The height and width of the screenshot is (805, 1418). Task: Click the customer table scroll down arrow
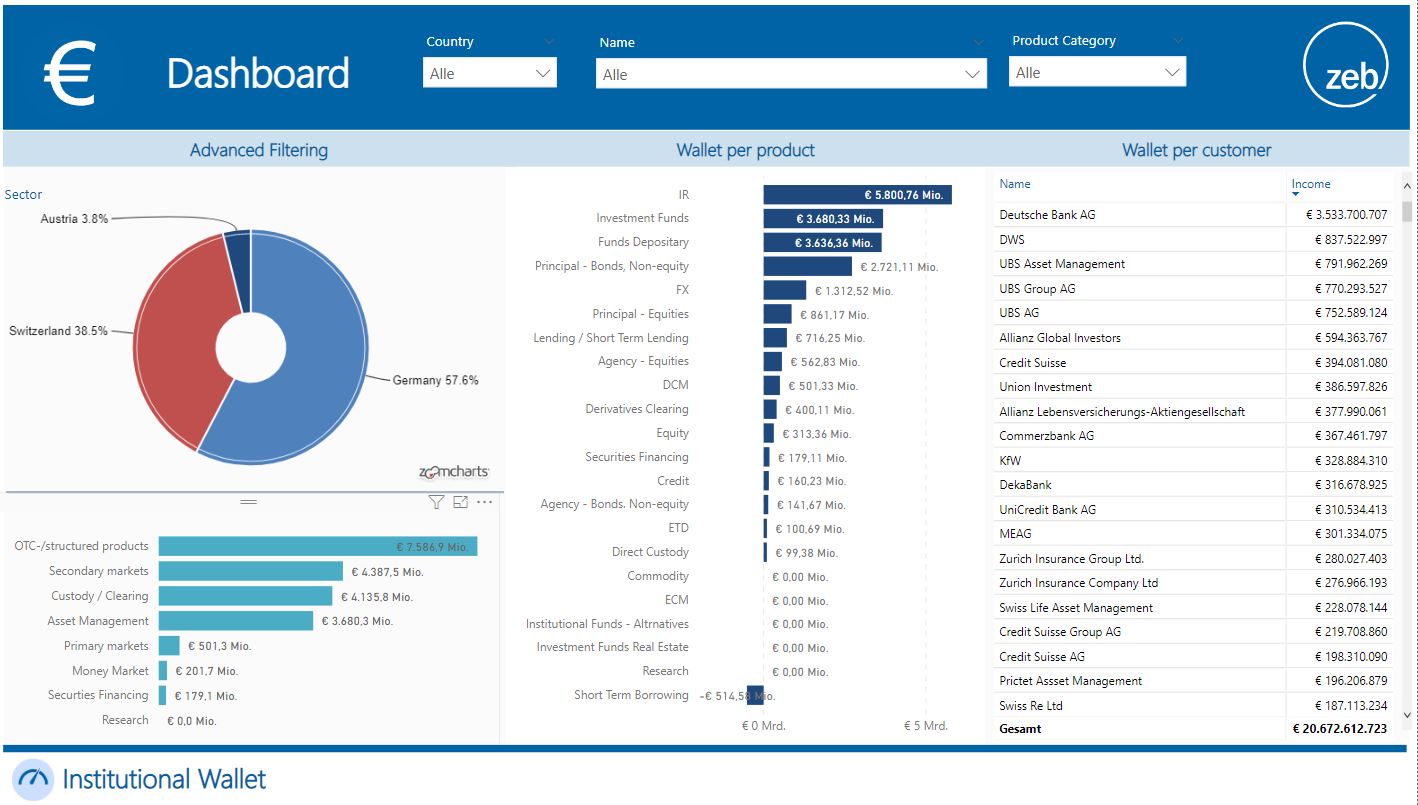pyautogui.click(x=1407, y=715)
